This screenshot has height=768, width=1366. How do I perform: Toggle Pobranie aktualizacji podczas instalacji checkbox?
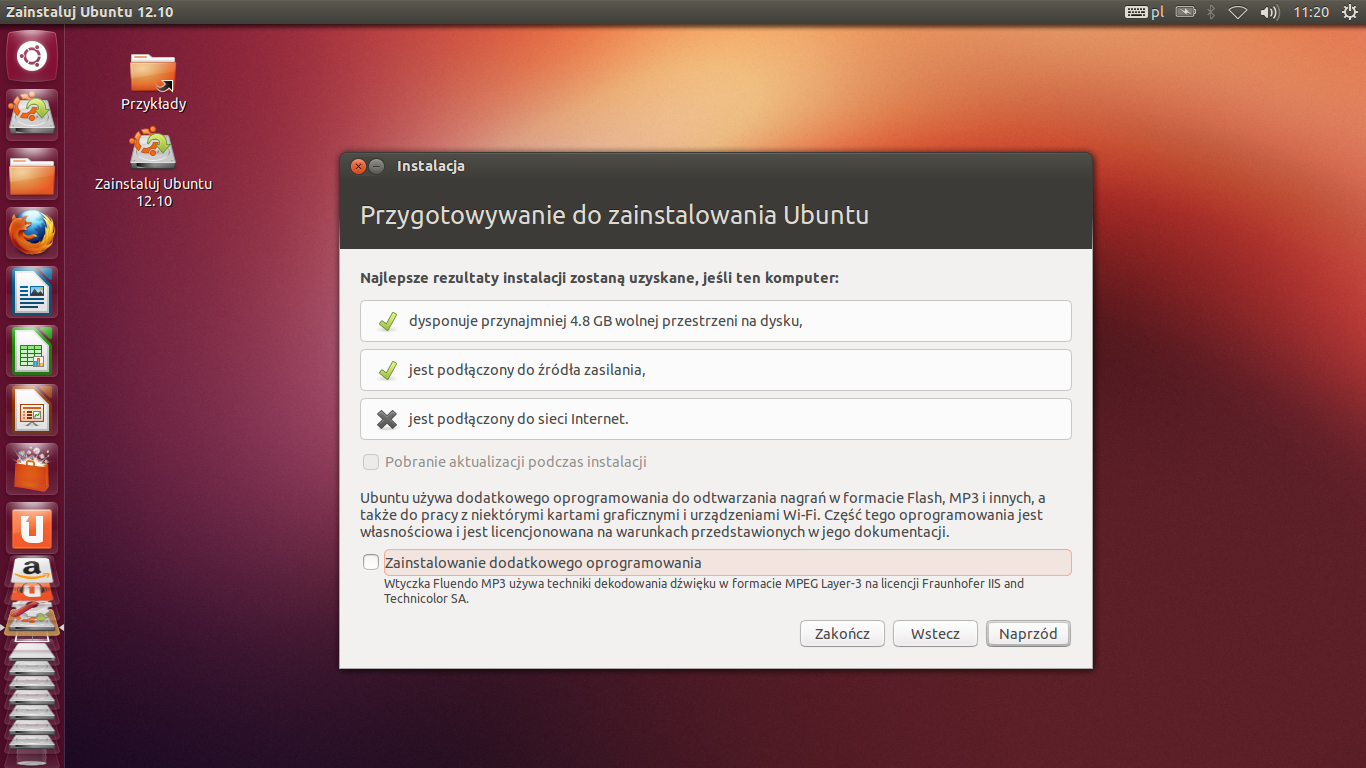pos(371,462)
